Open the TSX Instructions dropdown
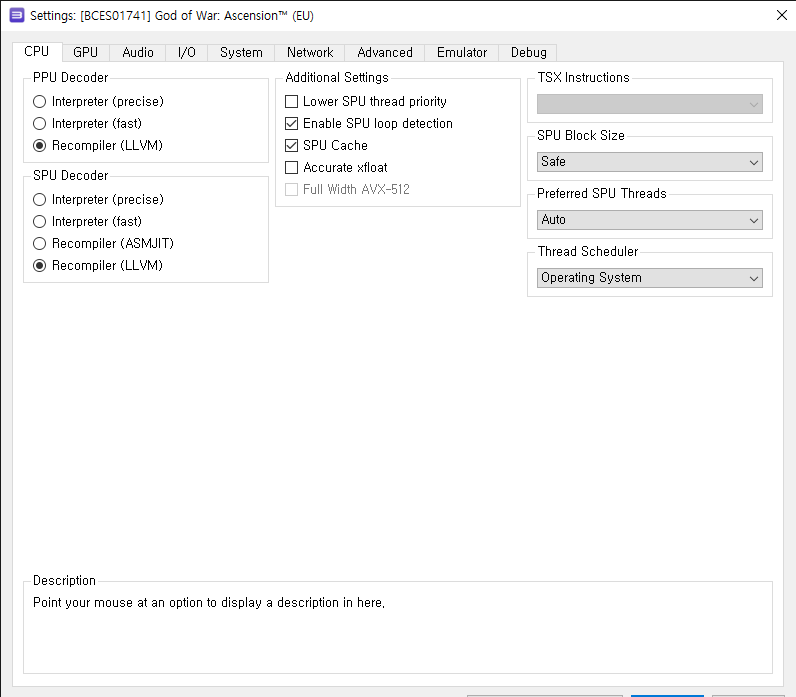The width and height of the screenshot is (796, 697). click(650, 104)
